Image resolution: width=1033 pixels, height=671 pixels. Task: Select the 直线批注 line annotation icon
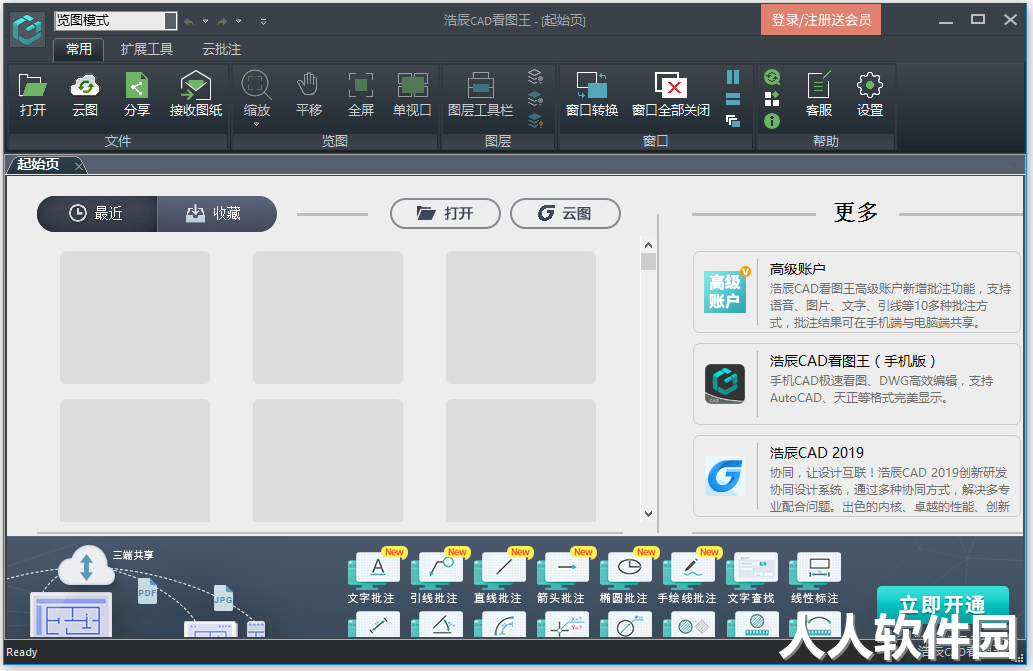[499, 568]
